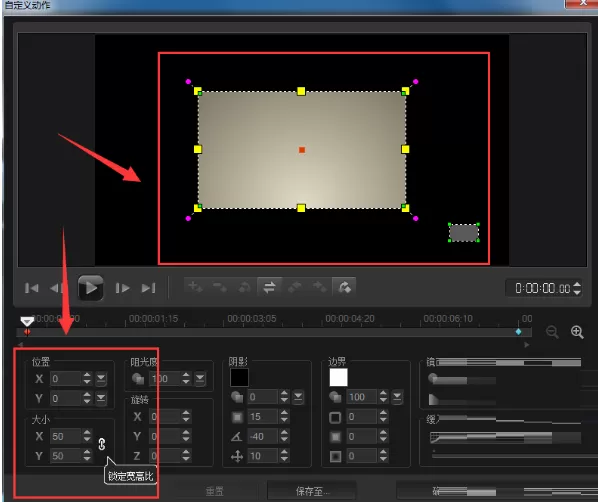Step forward to the next frame
Viewport: 598px width, 502px height.
pos(122,288)
